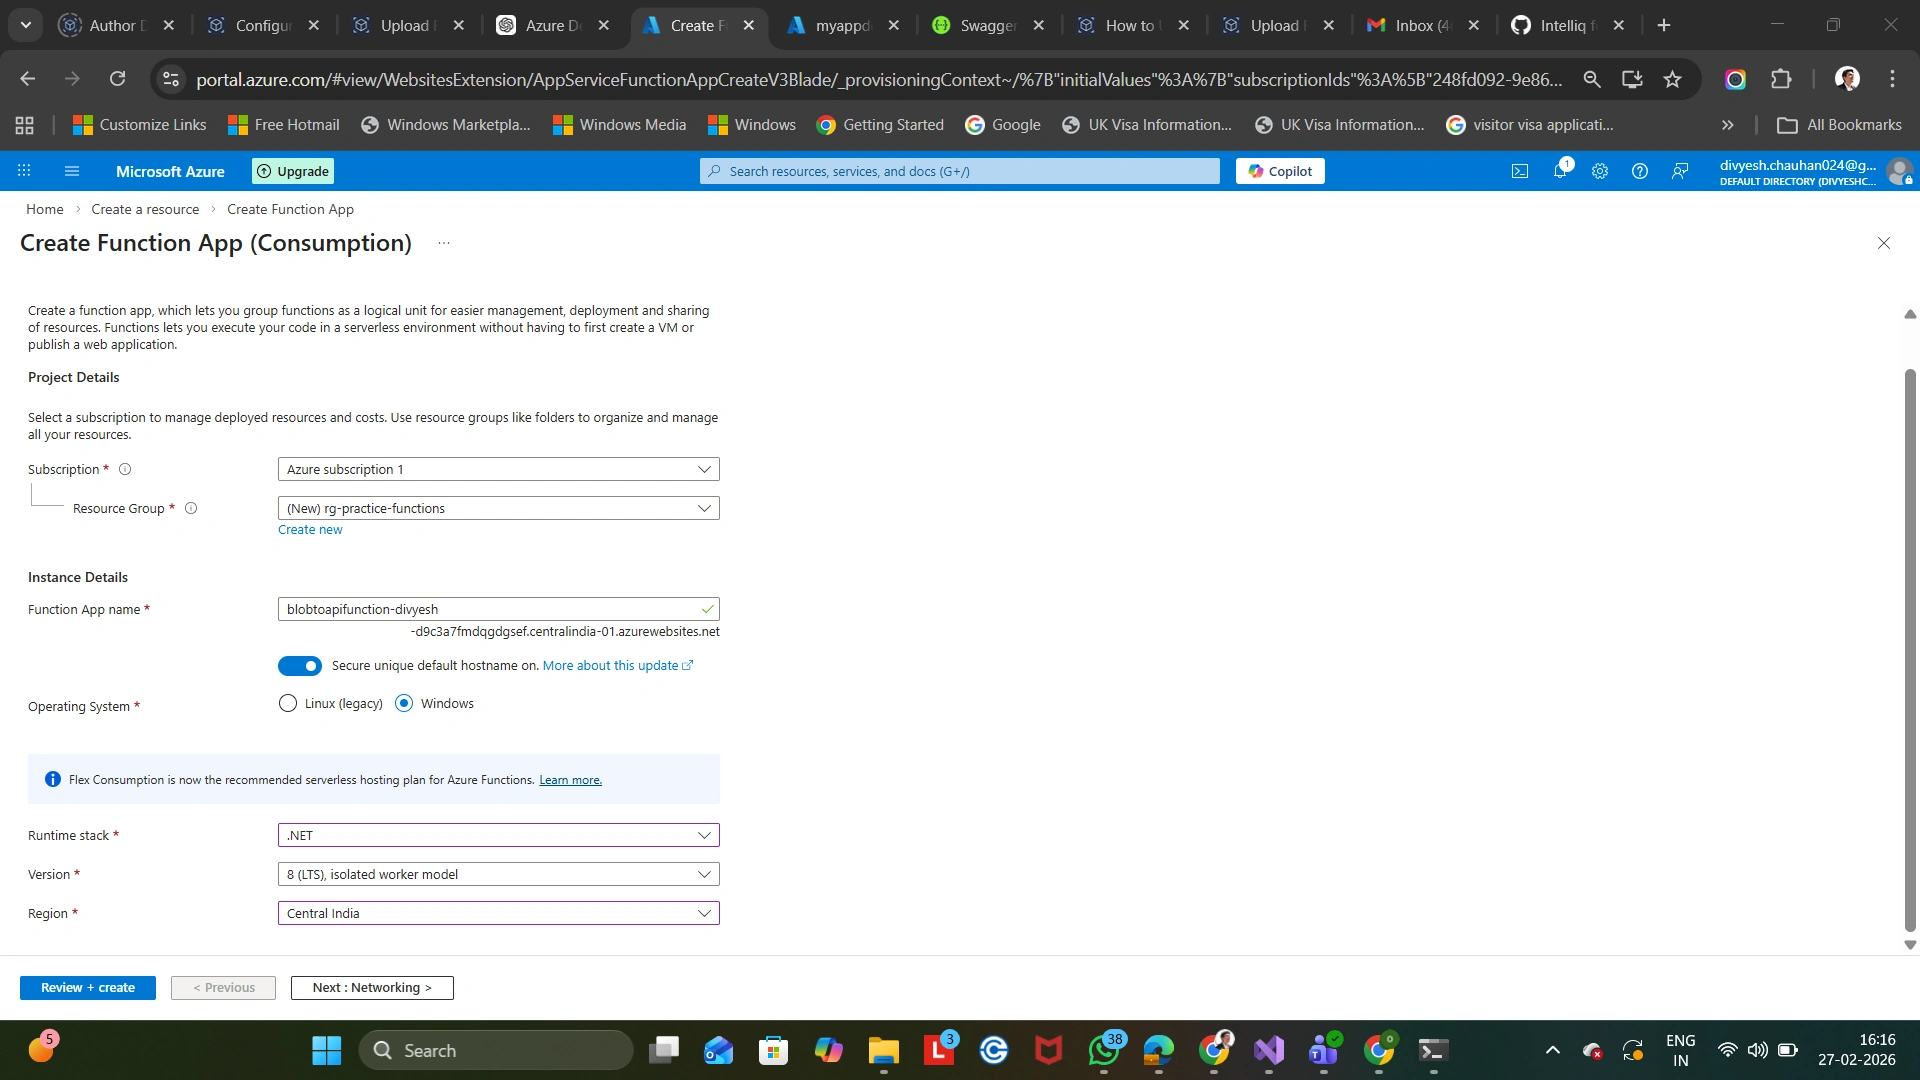Go to Home in the breadcrumb

(45, 209)
